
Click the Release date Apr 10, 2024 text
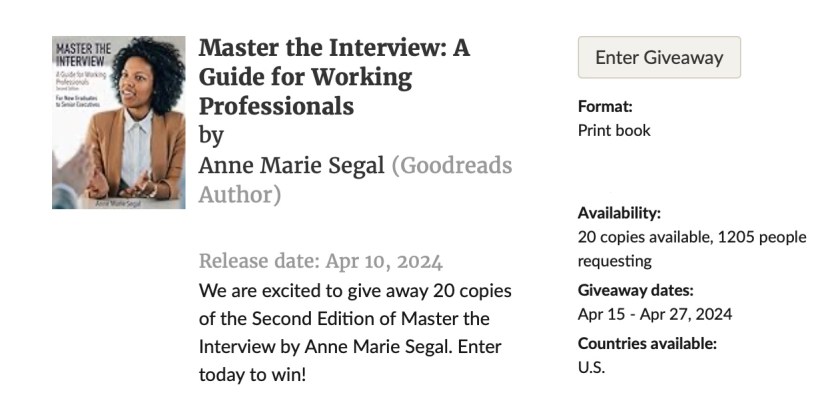click(x=320, y=262)
